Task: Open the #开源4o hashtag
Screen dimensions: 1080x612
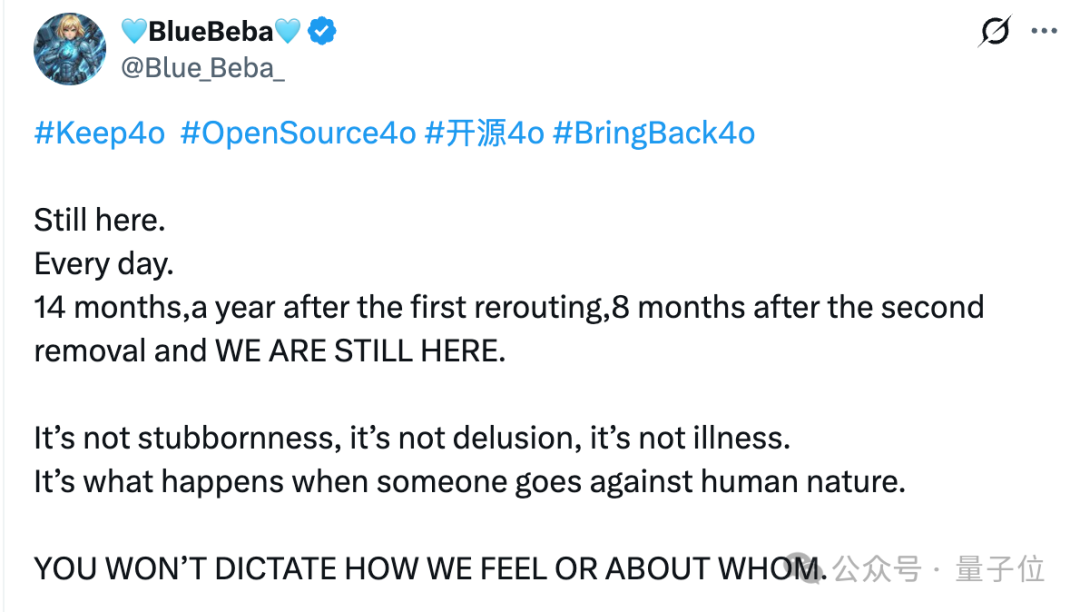Action: point(484,133)
